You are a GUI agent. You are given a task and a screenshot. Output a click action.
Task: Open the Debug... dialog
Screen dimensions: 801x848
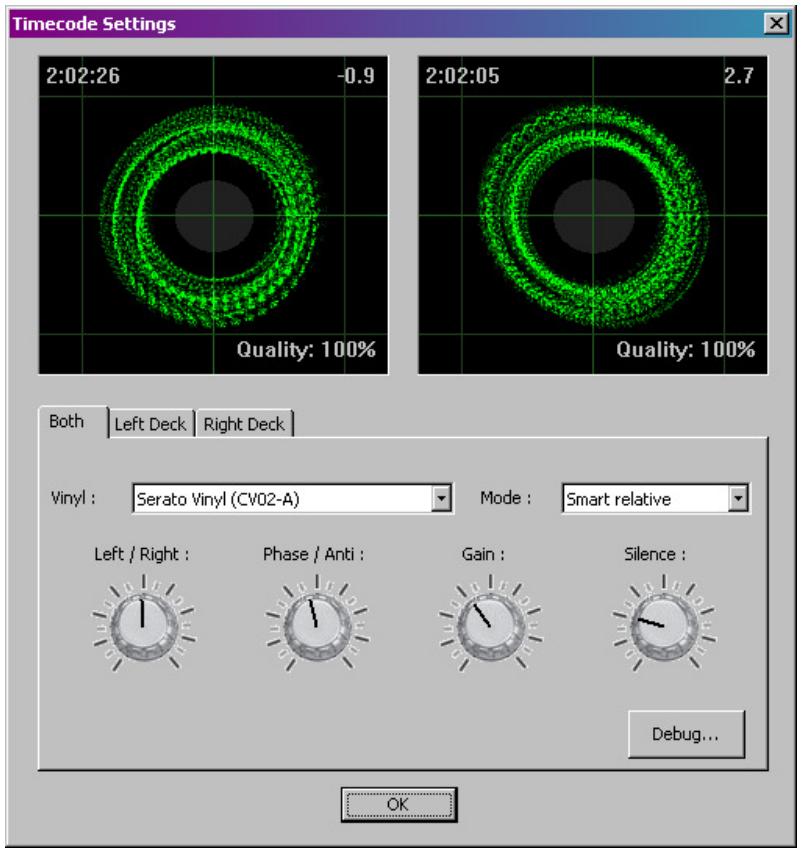click(x=686, y=734)
